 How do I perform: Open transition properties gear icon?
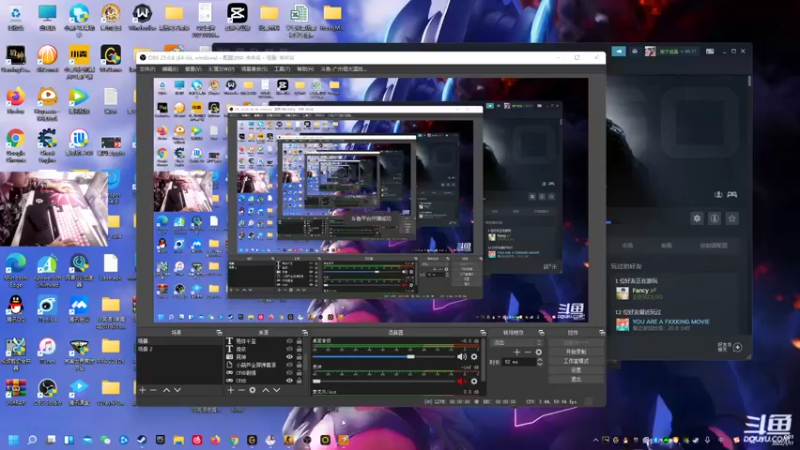point(538,352)
